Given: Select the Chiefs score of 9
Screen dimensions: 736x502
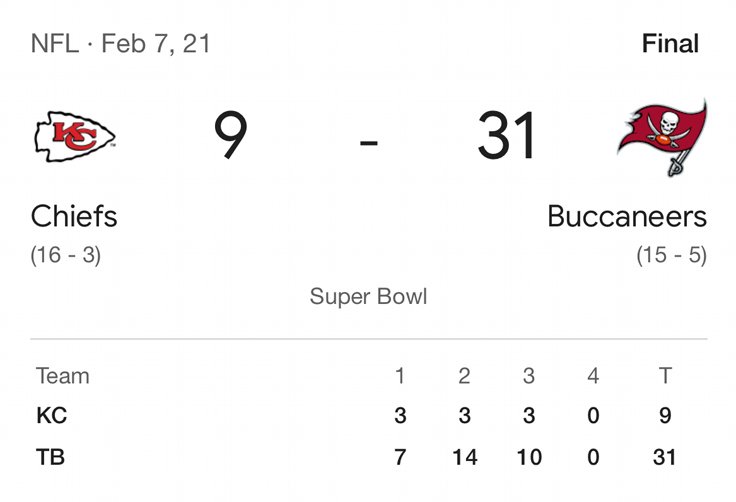Looking at the screenshot, I should [230, 135].
